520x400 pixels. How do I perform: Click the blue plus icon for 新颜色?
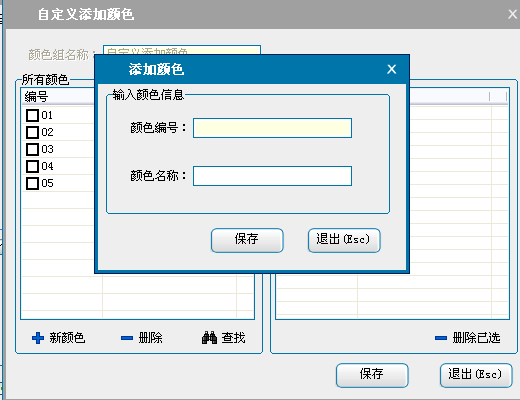pos(38,338)
